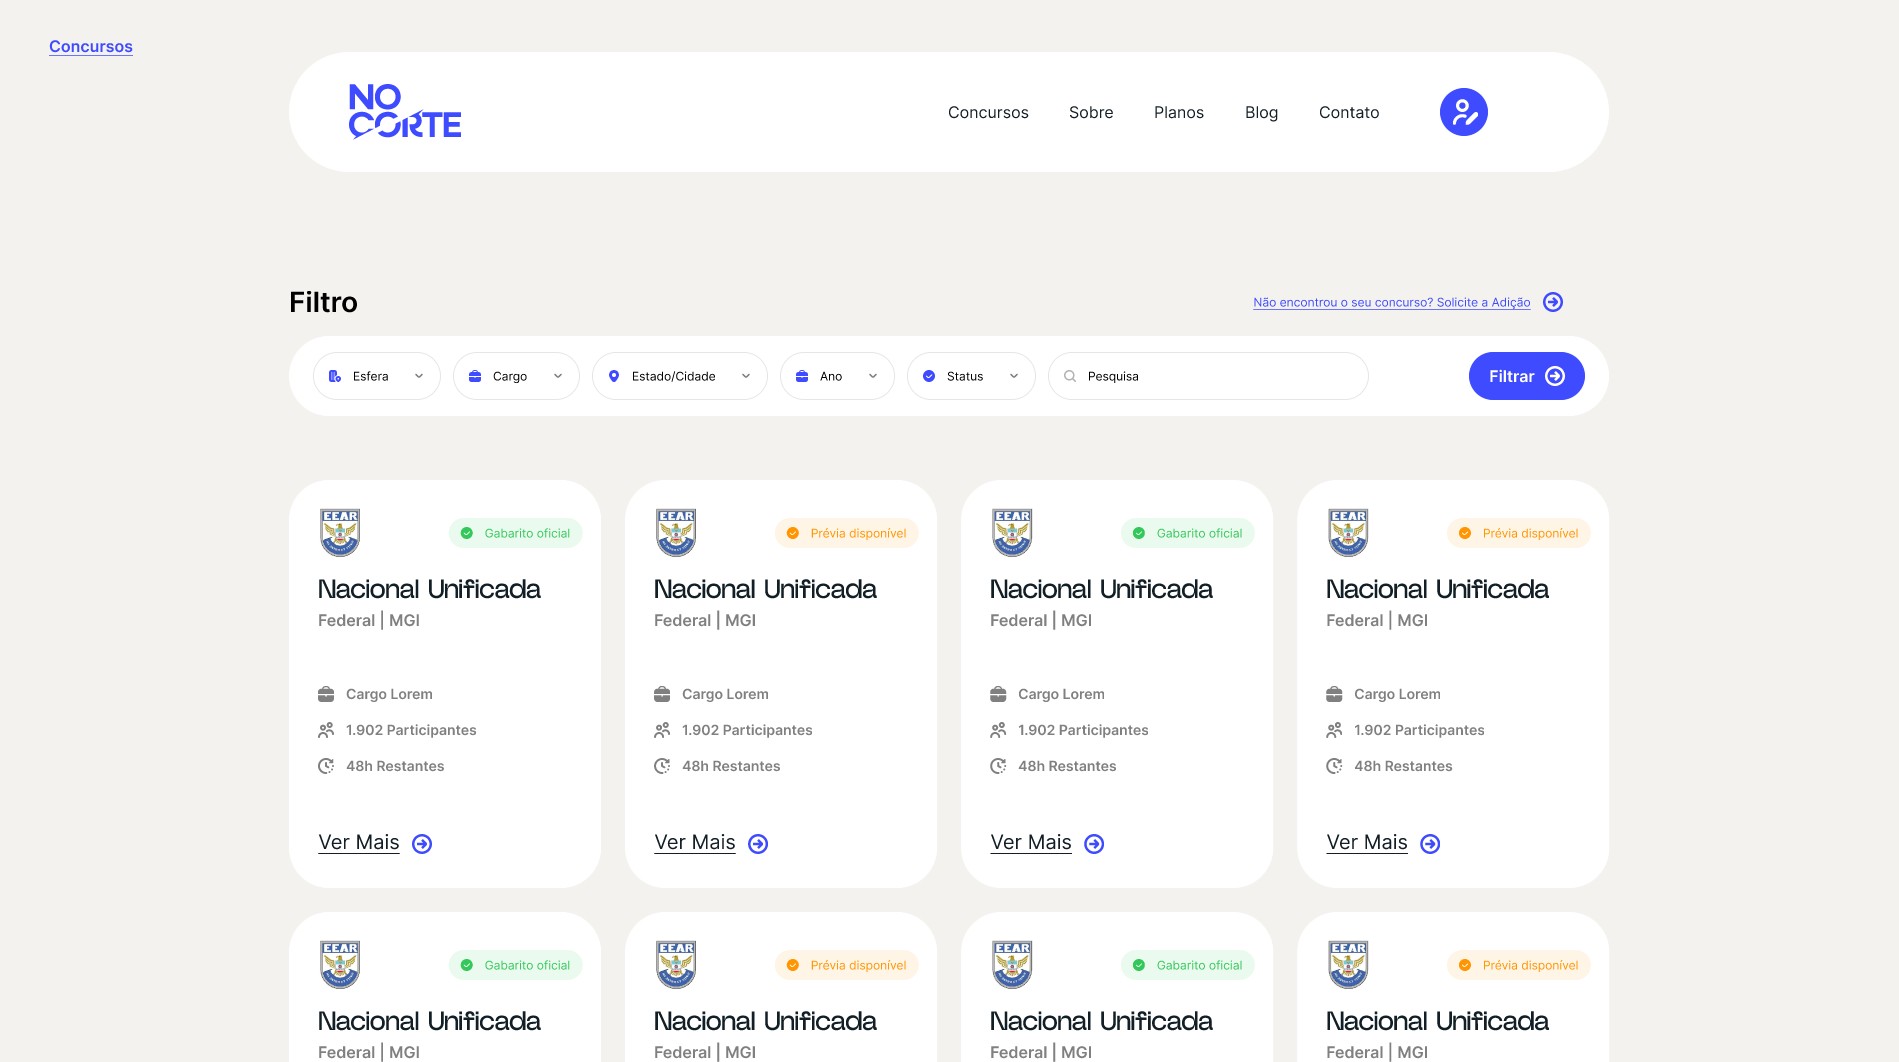Screen dimensions: 1899x1062
Task: Select Contato in top navigation
Action: click(1348, 112)
